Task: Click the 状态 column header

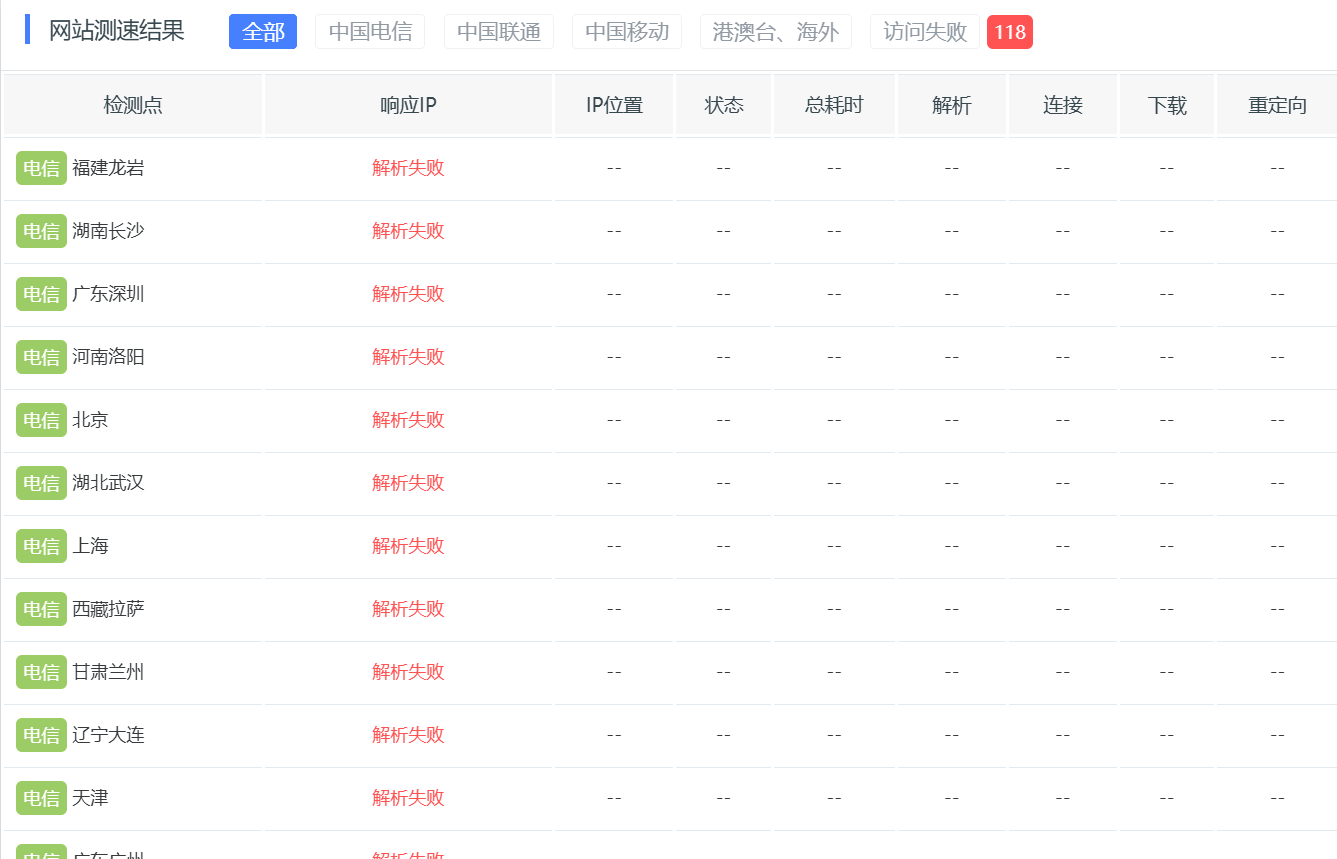Action: [724, 105]
